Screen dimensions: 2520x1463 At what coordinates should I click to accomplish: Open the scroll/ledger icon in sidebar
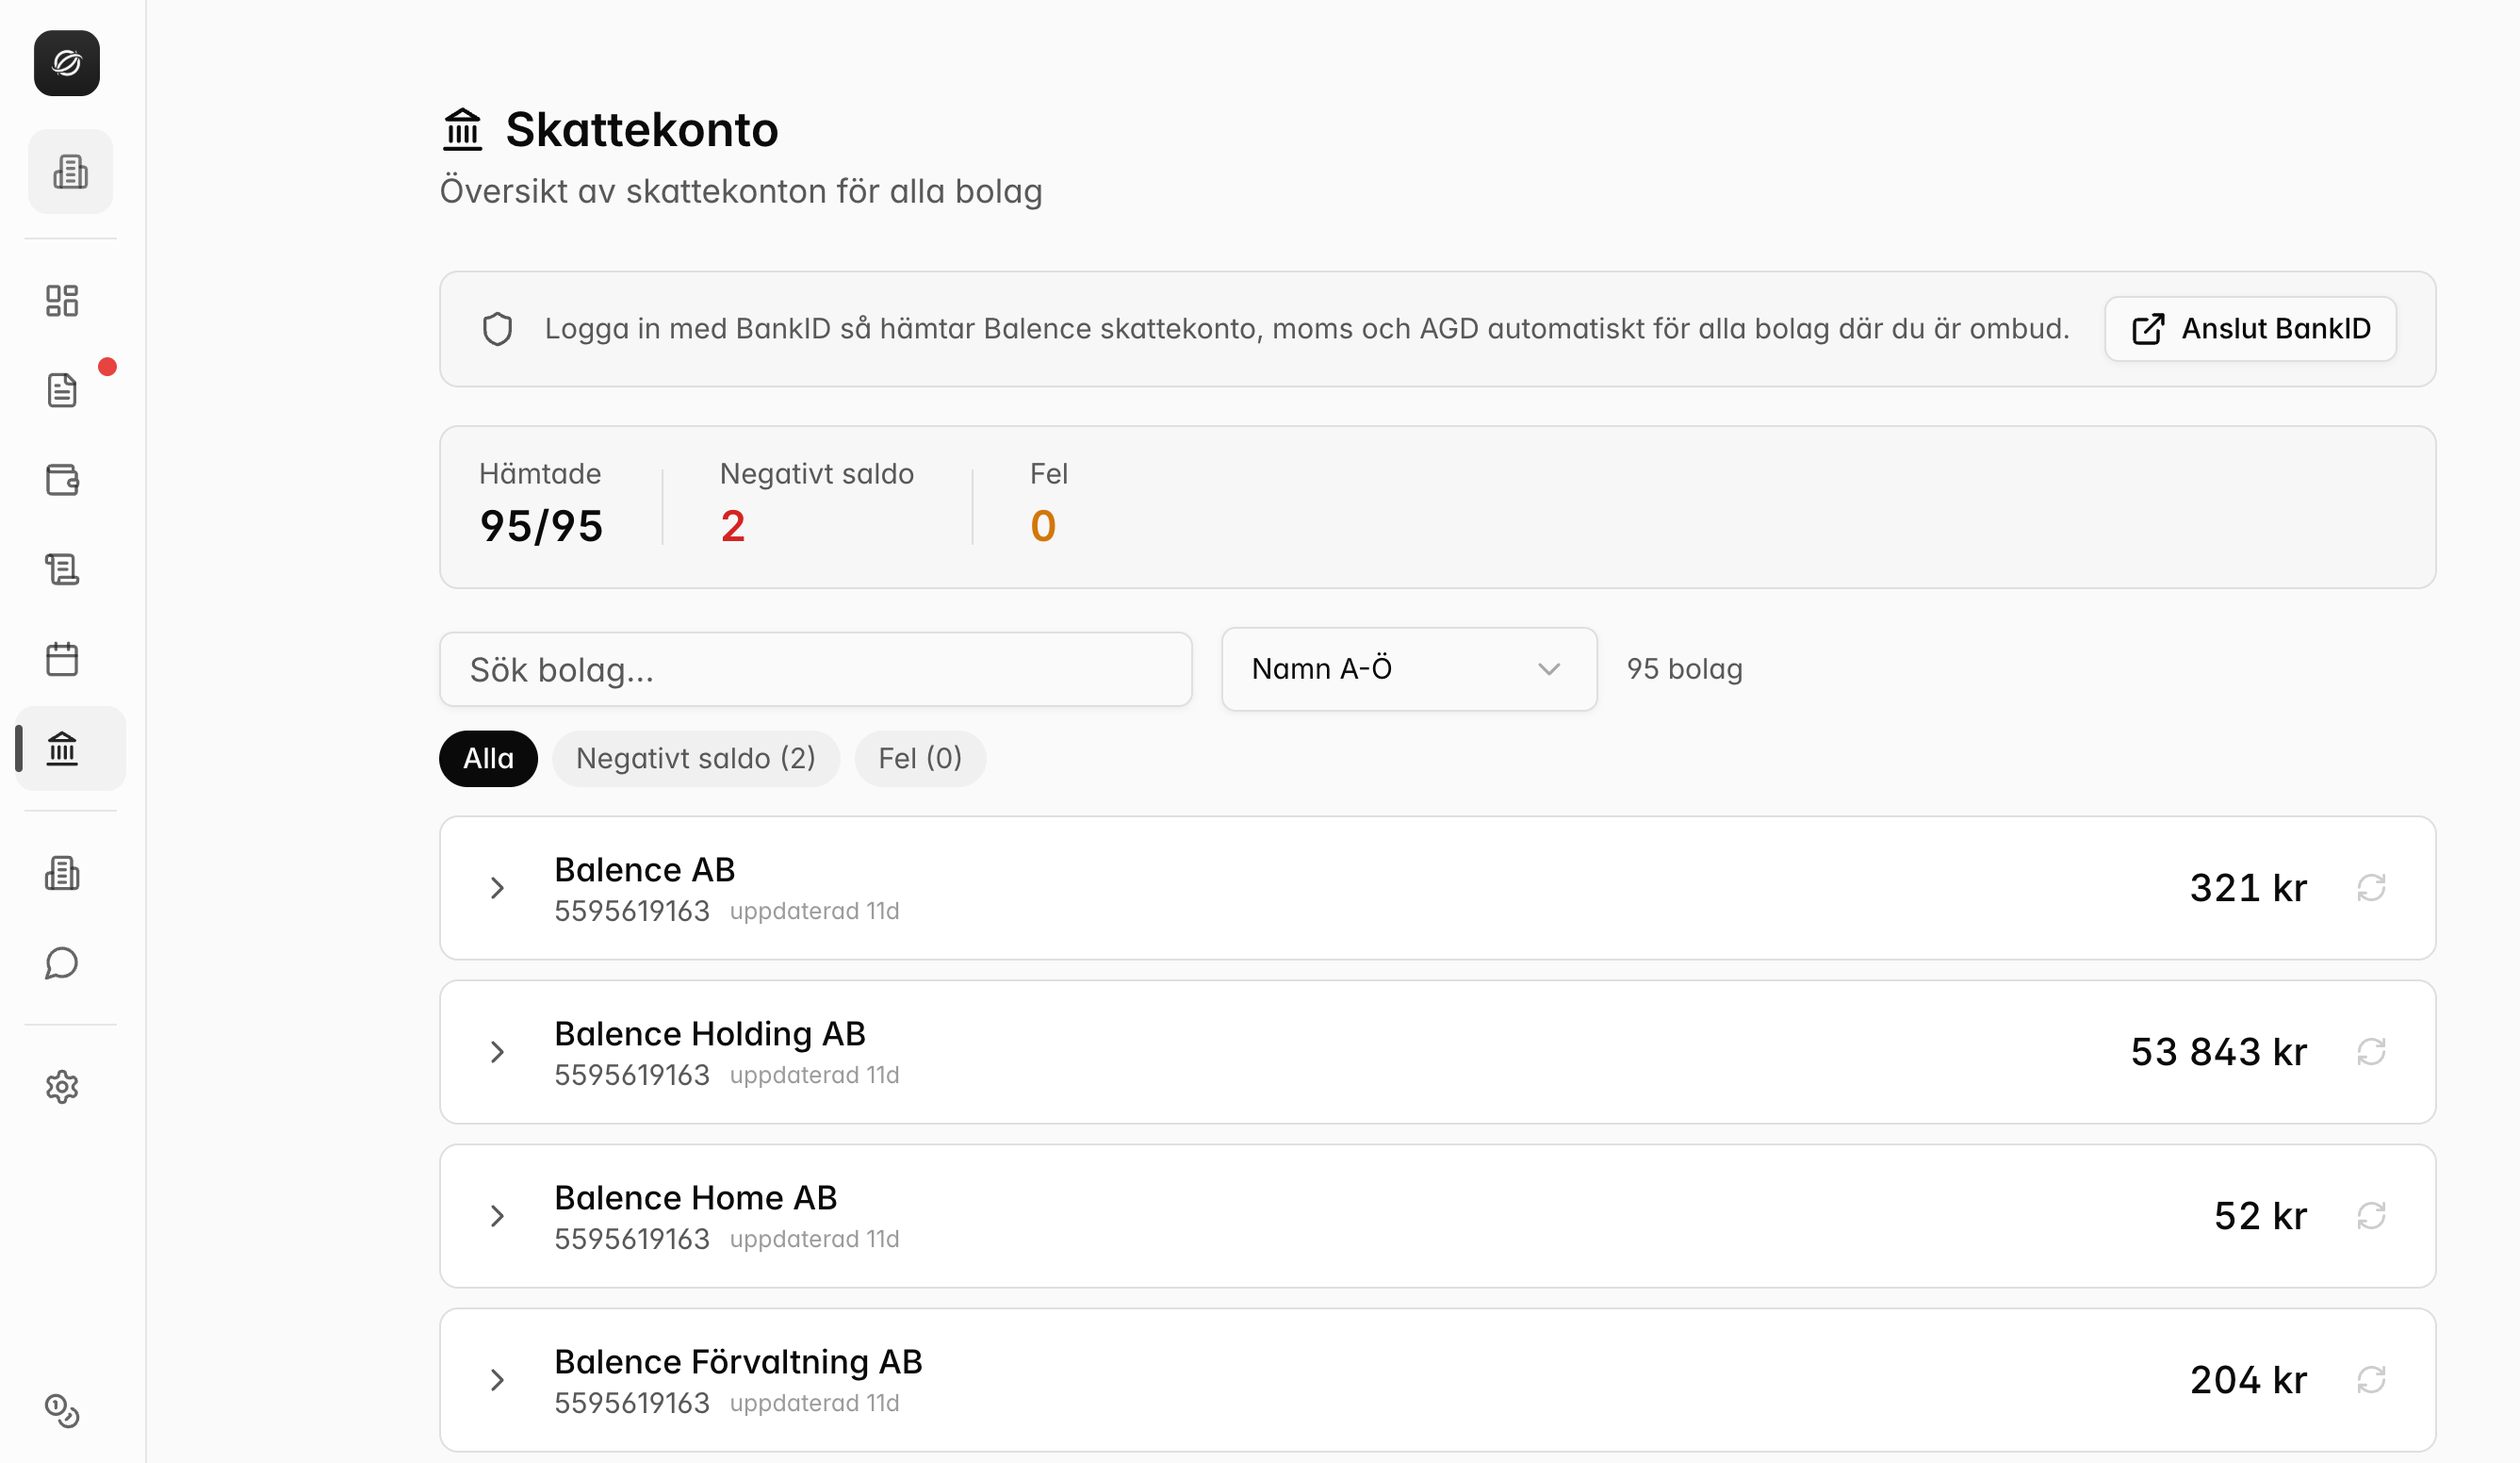coord(62,569)
